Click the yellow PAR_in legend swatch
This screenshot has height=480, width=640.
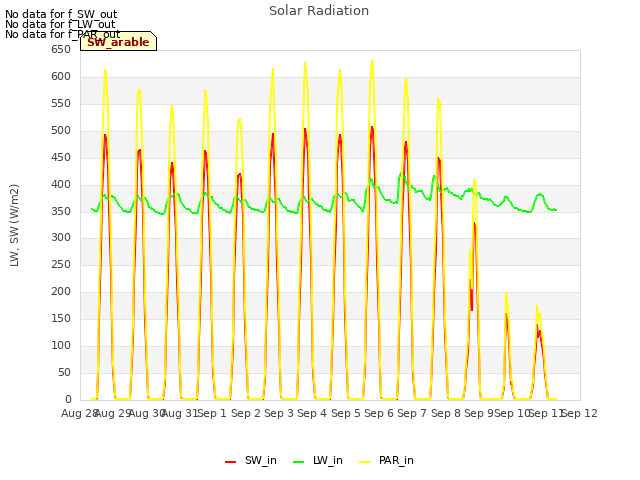[364, 462]
